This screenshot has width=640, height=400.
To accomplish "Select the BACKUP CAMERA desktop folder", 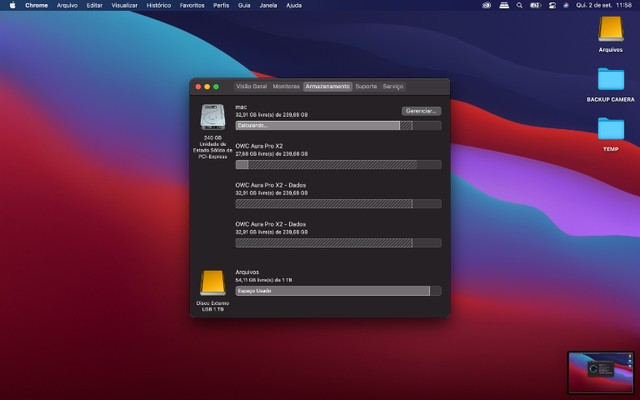I will 611,84.
